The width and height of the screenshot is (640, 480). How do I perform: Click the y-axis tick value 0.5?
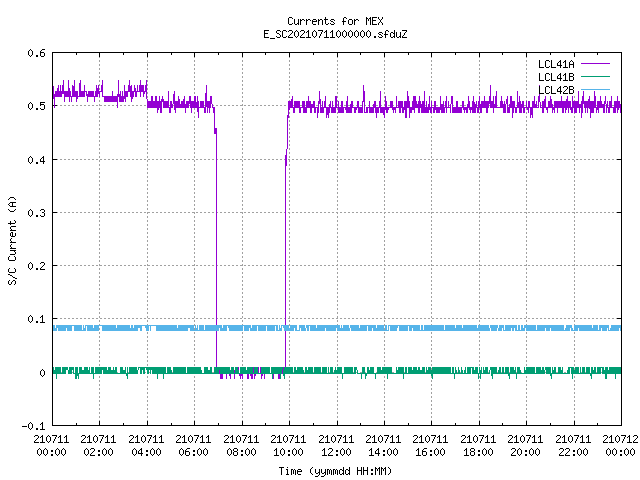(x=36, y=106)
